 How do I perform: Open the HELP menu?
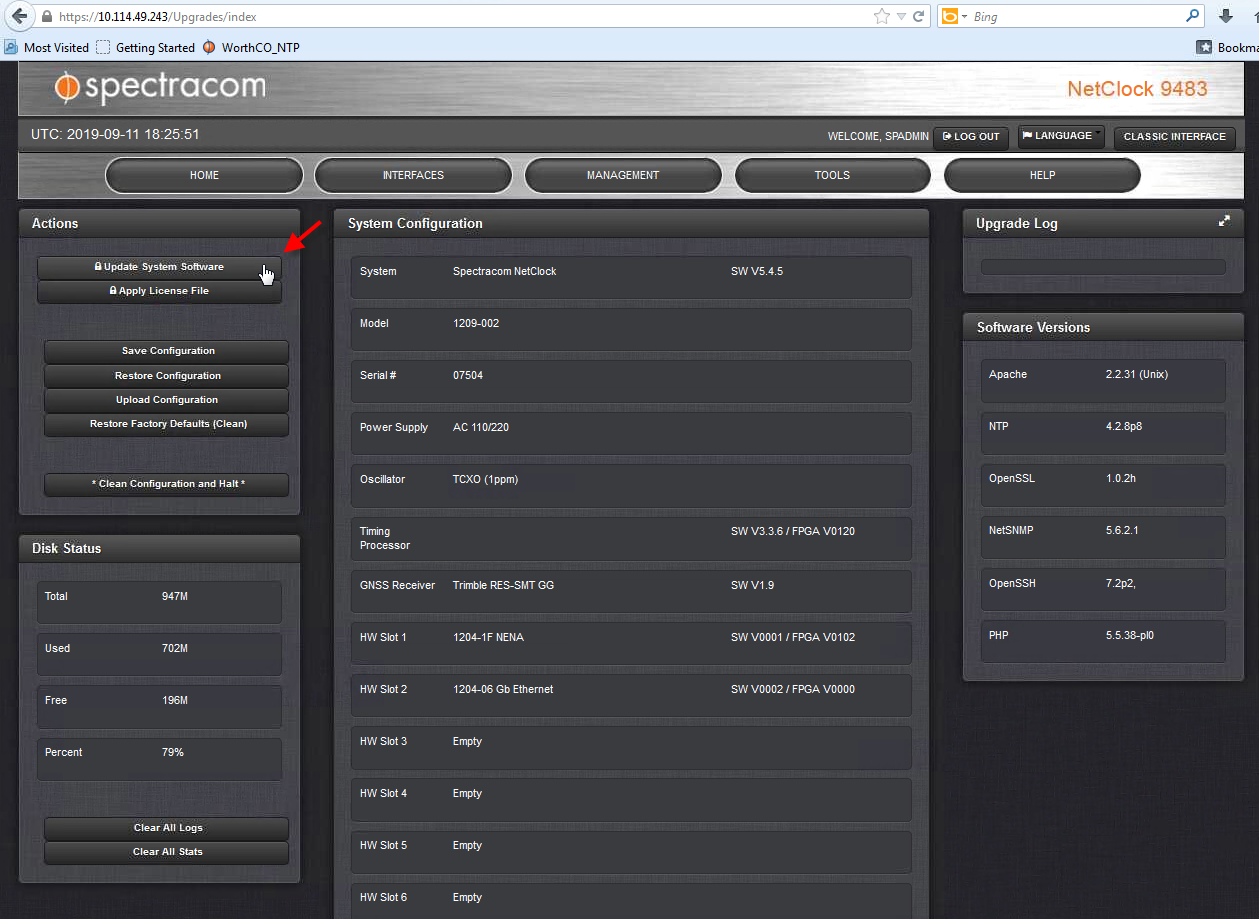1042,175
